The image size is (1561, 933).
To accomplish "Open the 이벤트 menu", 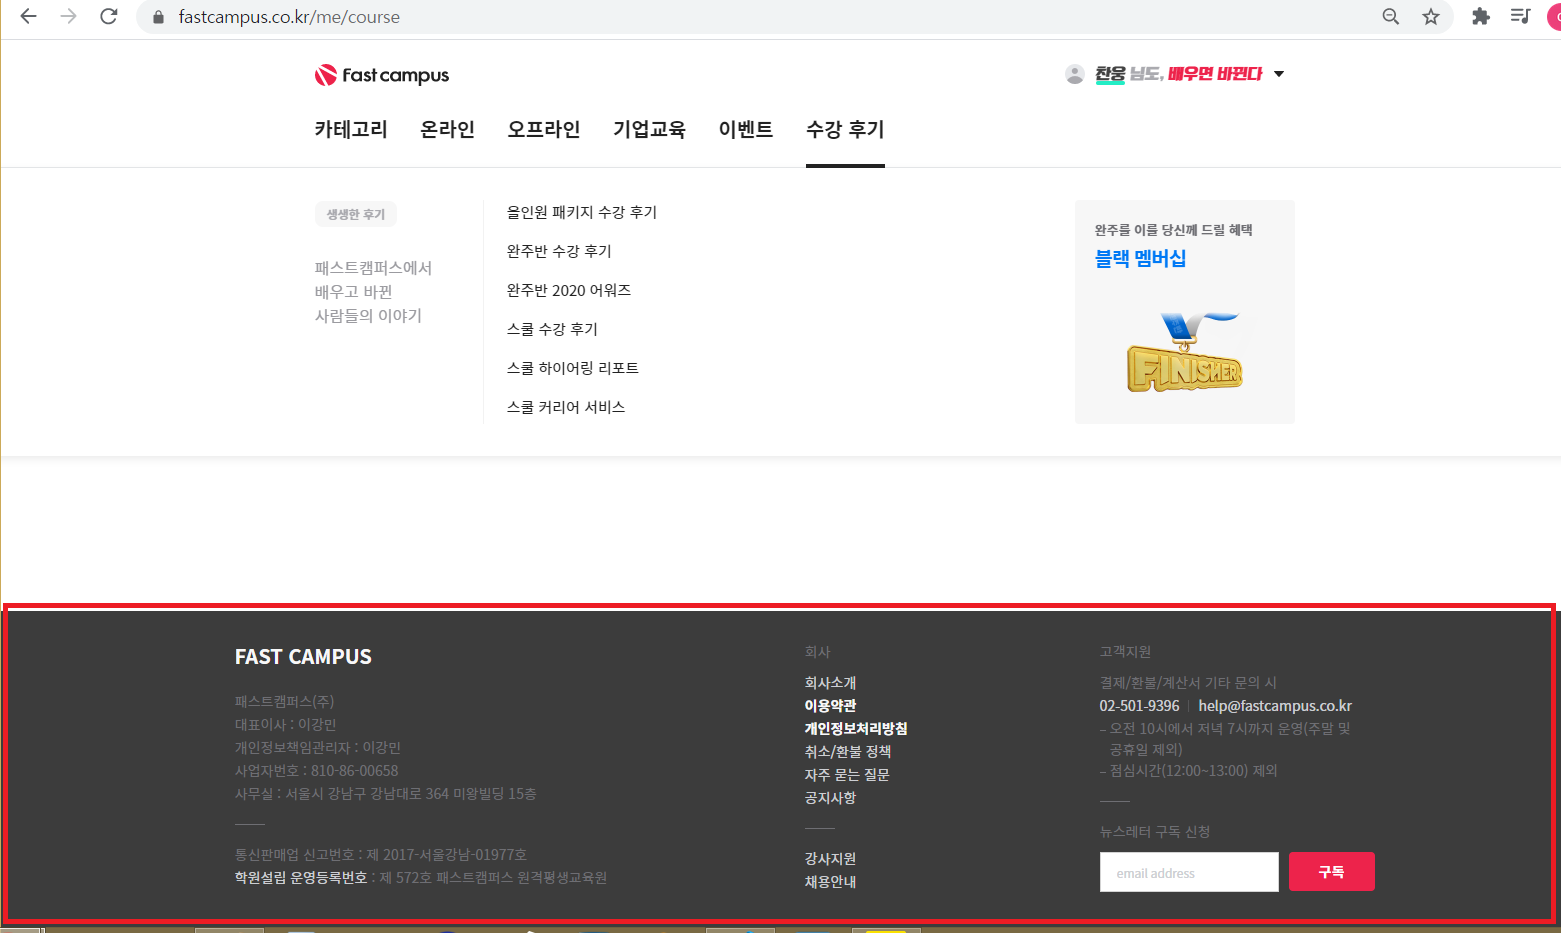I will coord(746,129).
